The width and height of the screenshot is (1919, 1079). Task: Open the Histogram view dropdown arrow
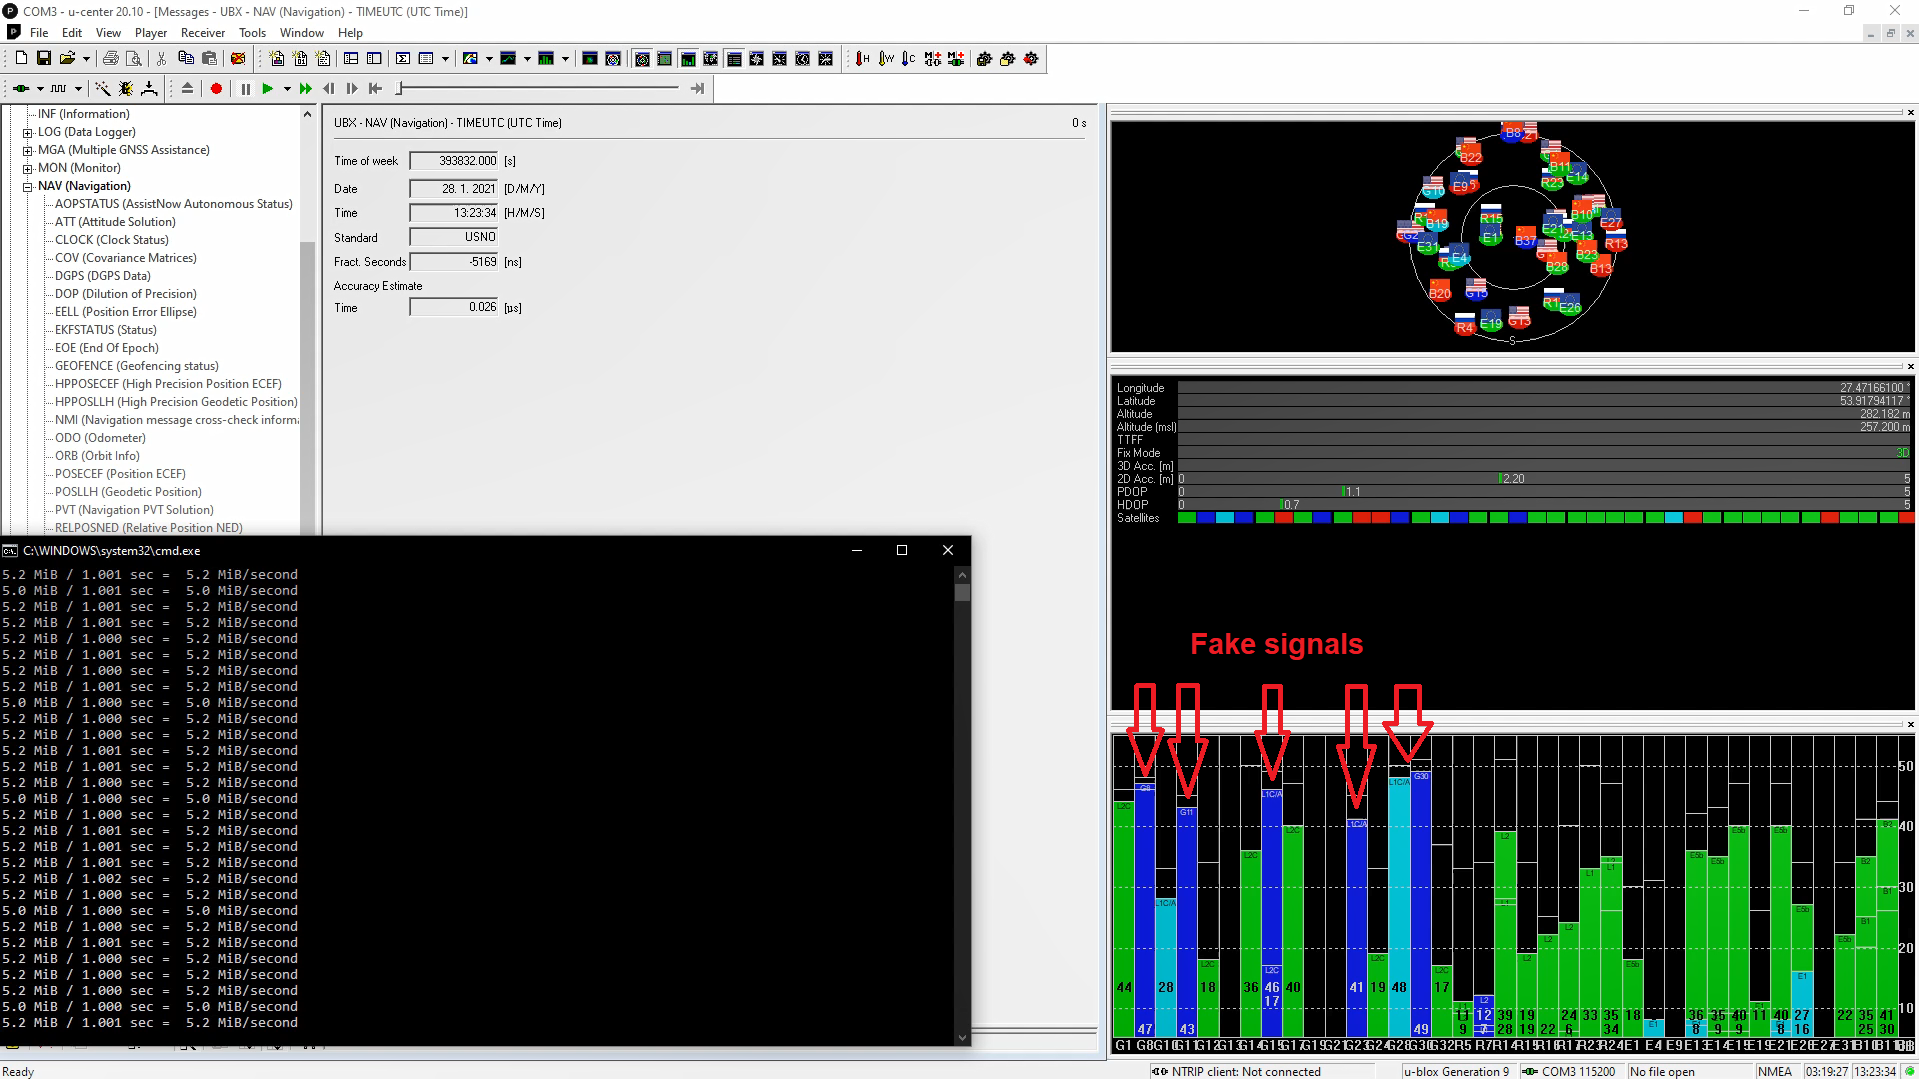pos(565,59)
